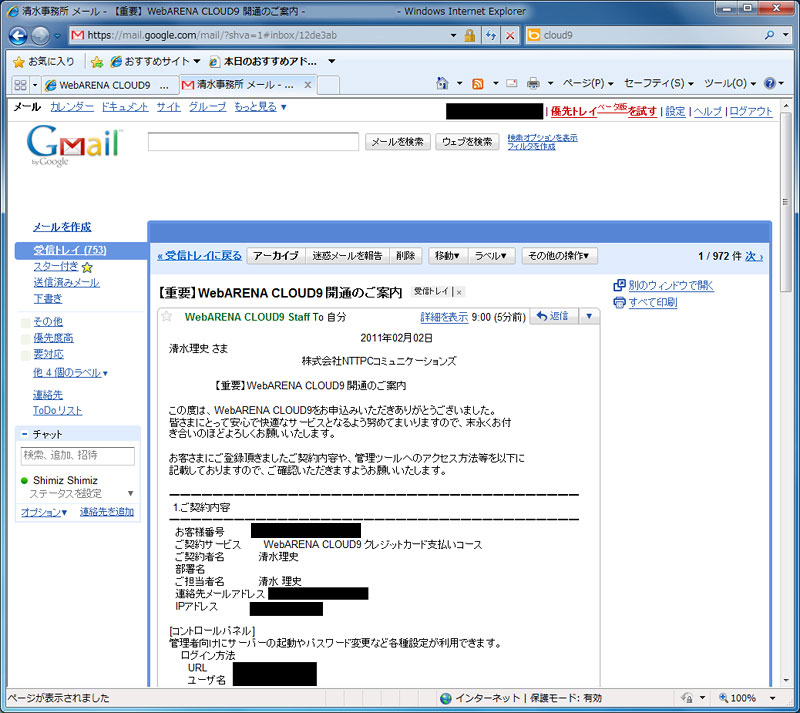This screenshot has height=713, width=800.
Task: Click the ウェブを検索 button
Action: [467, 142]
